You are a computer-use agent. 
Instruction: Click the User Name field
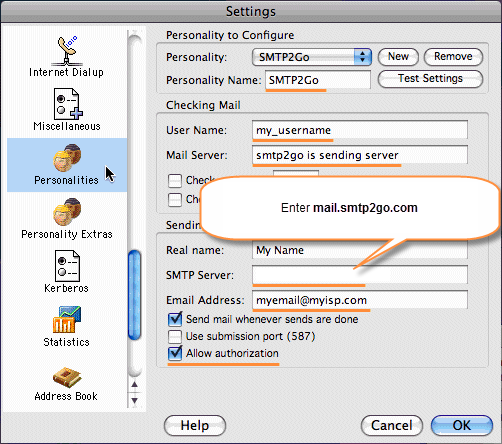tap(360, 130)
